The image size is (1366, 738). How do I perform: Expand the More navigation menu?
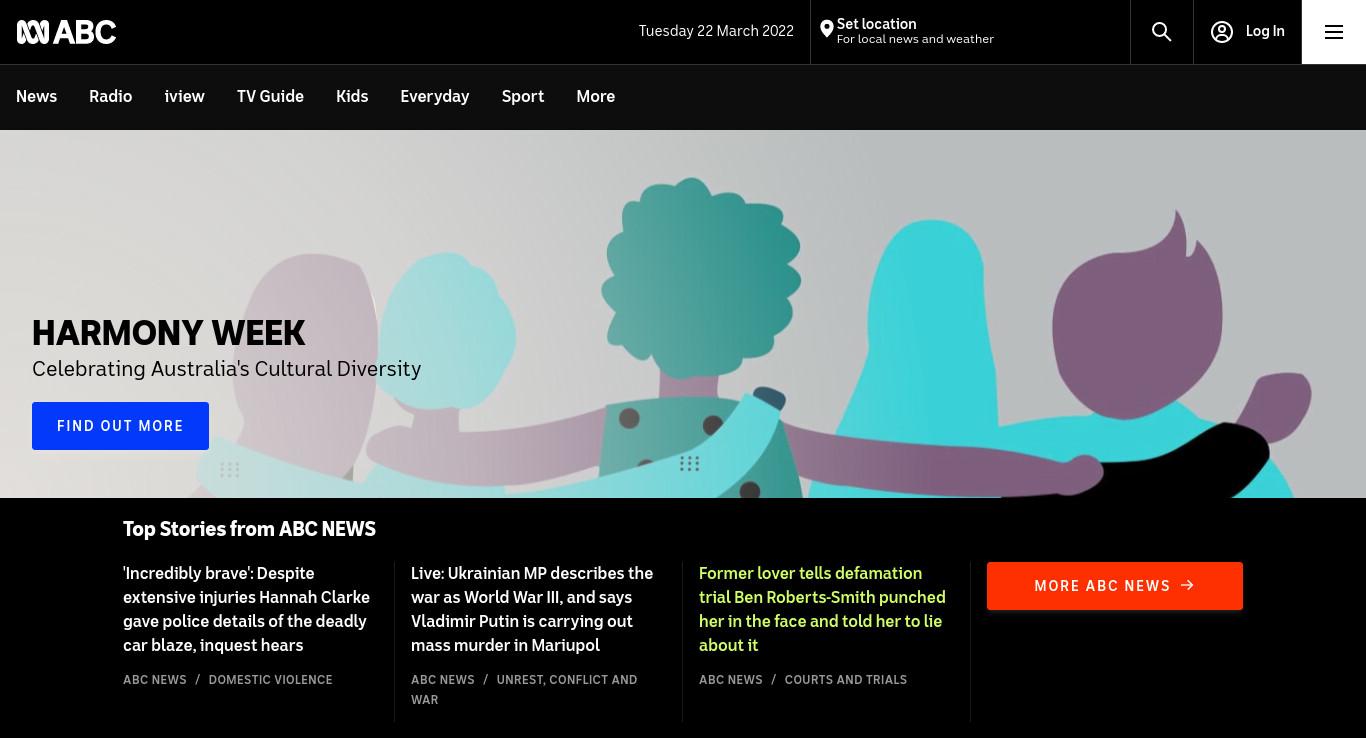[595, 97]
